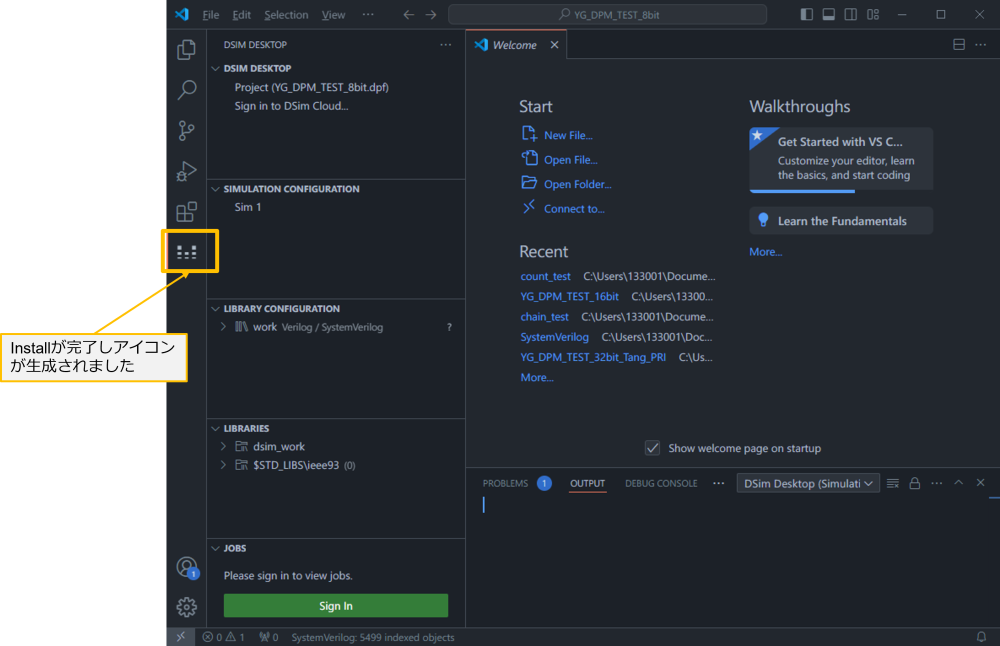Toggle the bottom panel layout icon

pos(828,15)
